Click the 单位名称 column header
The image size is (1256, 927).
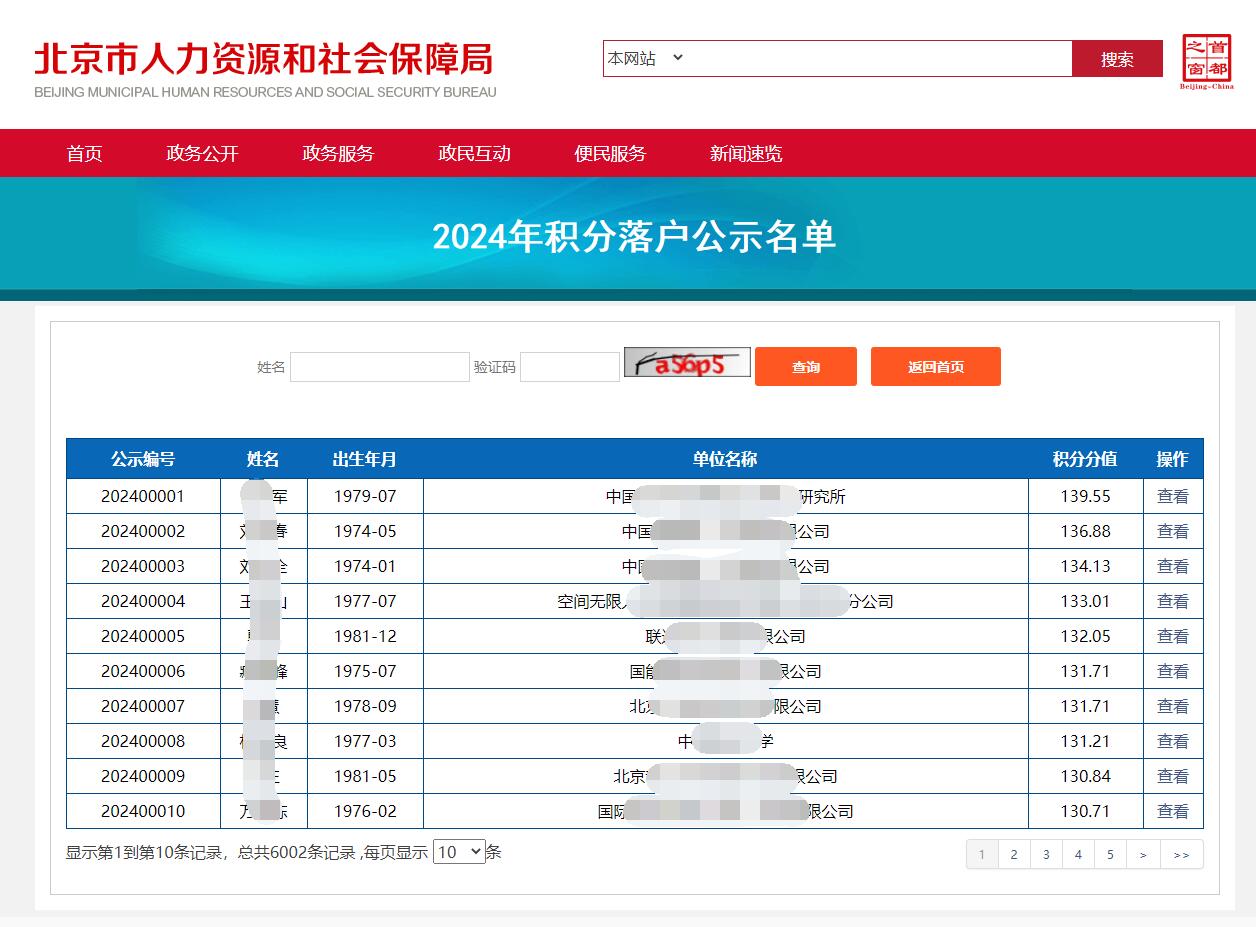725,459
